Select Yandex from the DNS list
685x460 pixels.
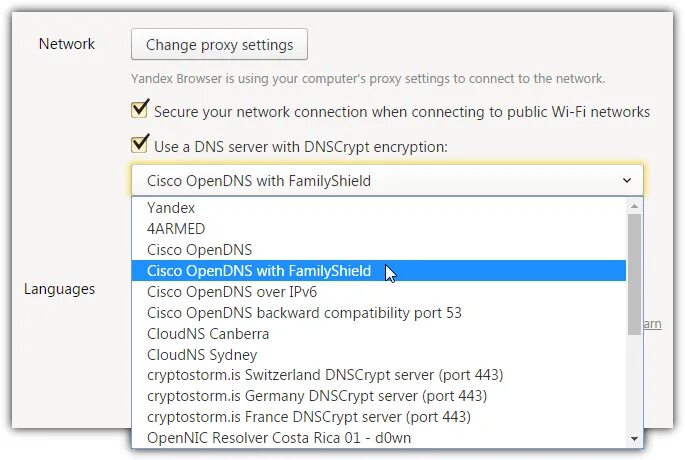pyautogui.click(x=379, y=208)
